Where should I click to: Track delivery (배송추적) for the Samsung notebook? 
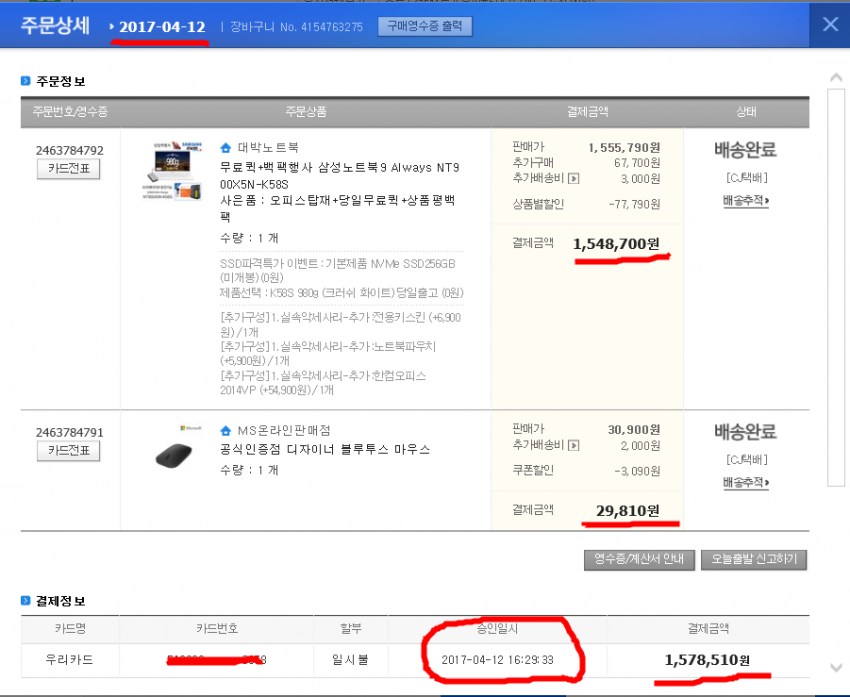pos(746,201)
